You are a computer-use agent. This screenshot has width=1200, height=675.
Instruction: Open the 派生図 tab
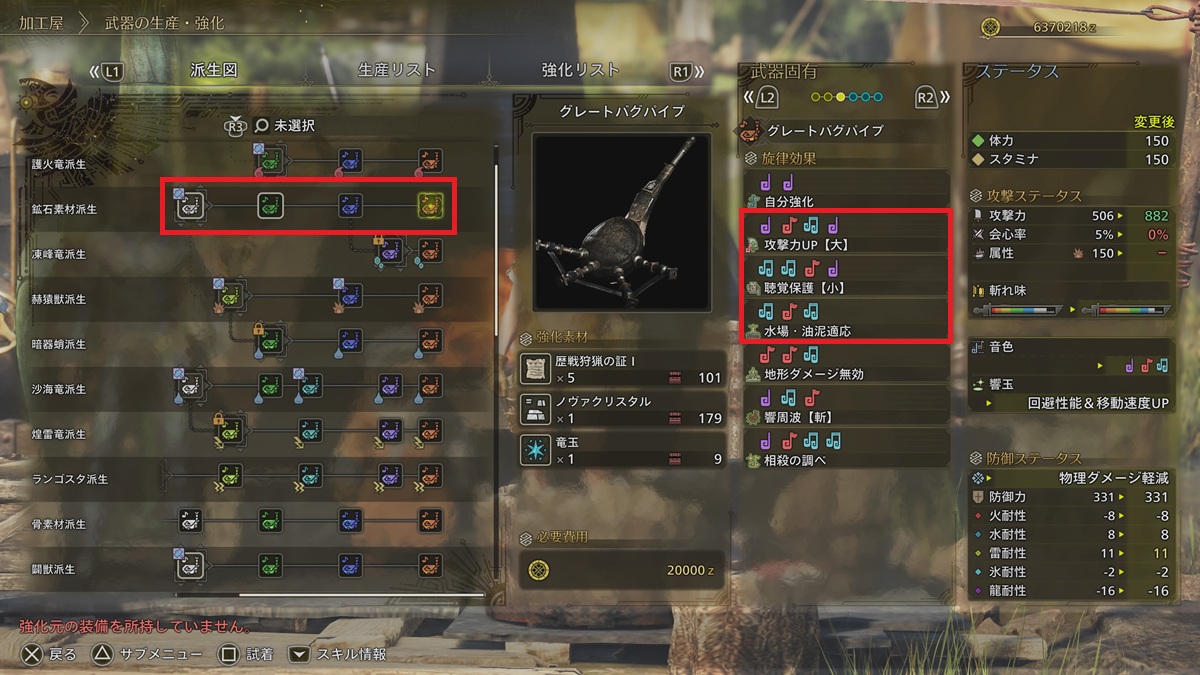[x=213, y=70]
